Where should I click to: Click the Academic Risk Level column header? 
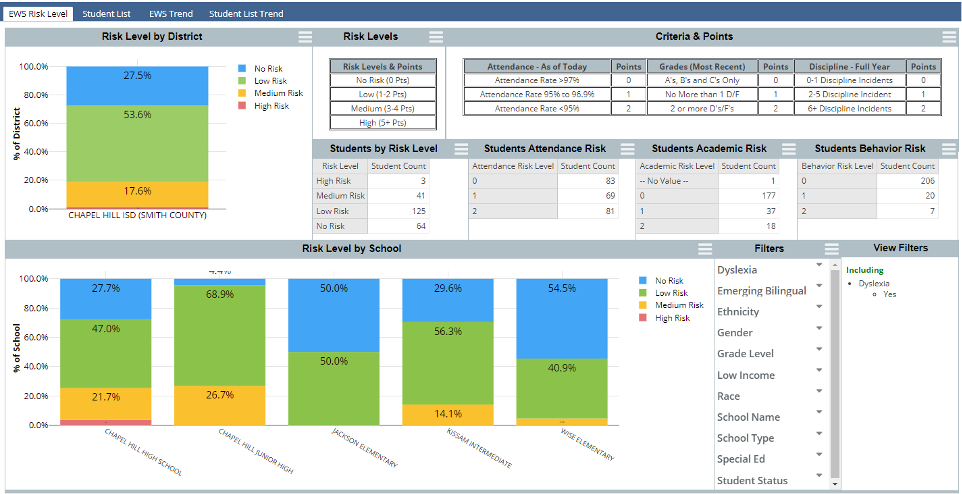677,166
